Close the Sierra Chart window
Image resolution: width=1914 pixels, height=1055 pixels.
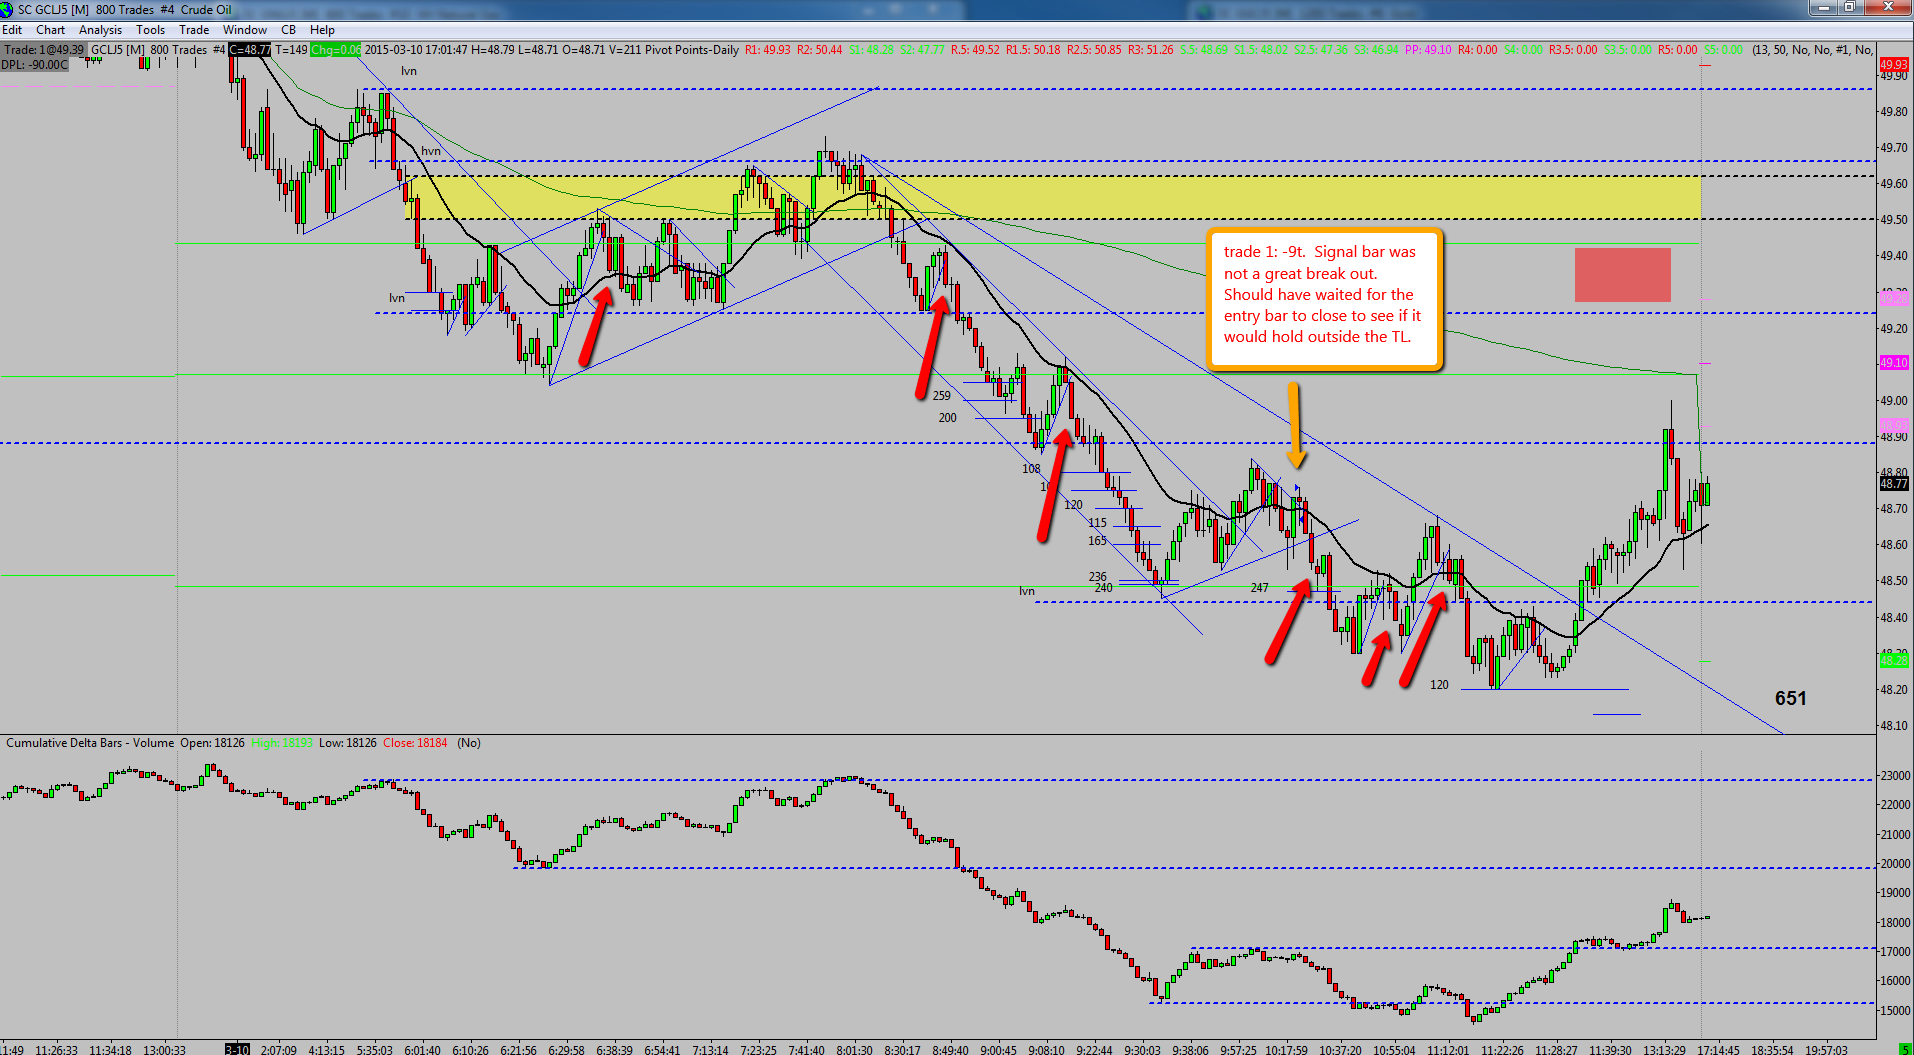1888,8
